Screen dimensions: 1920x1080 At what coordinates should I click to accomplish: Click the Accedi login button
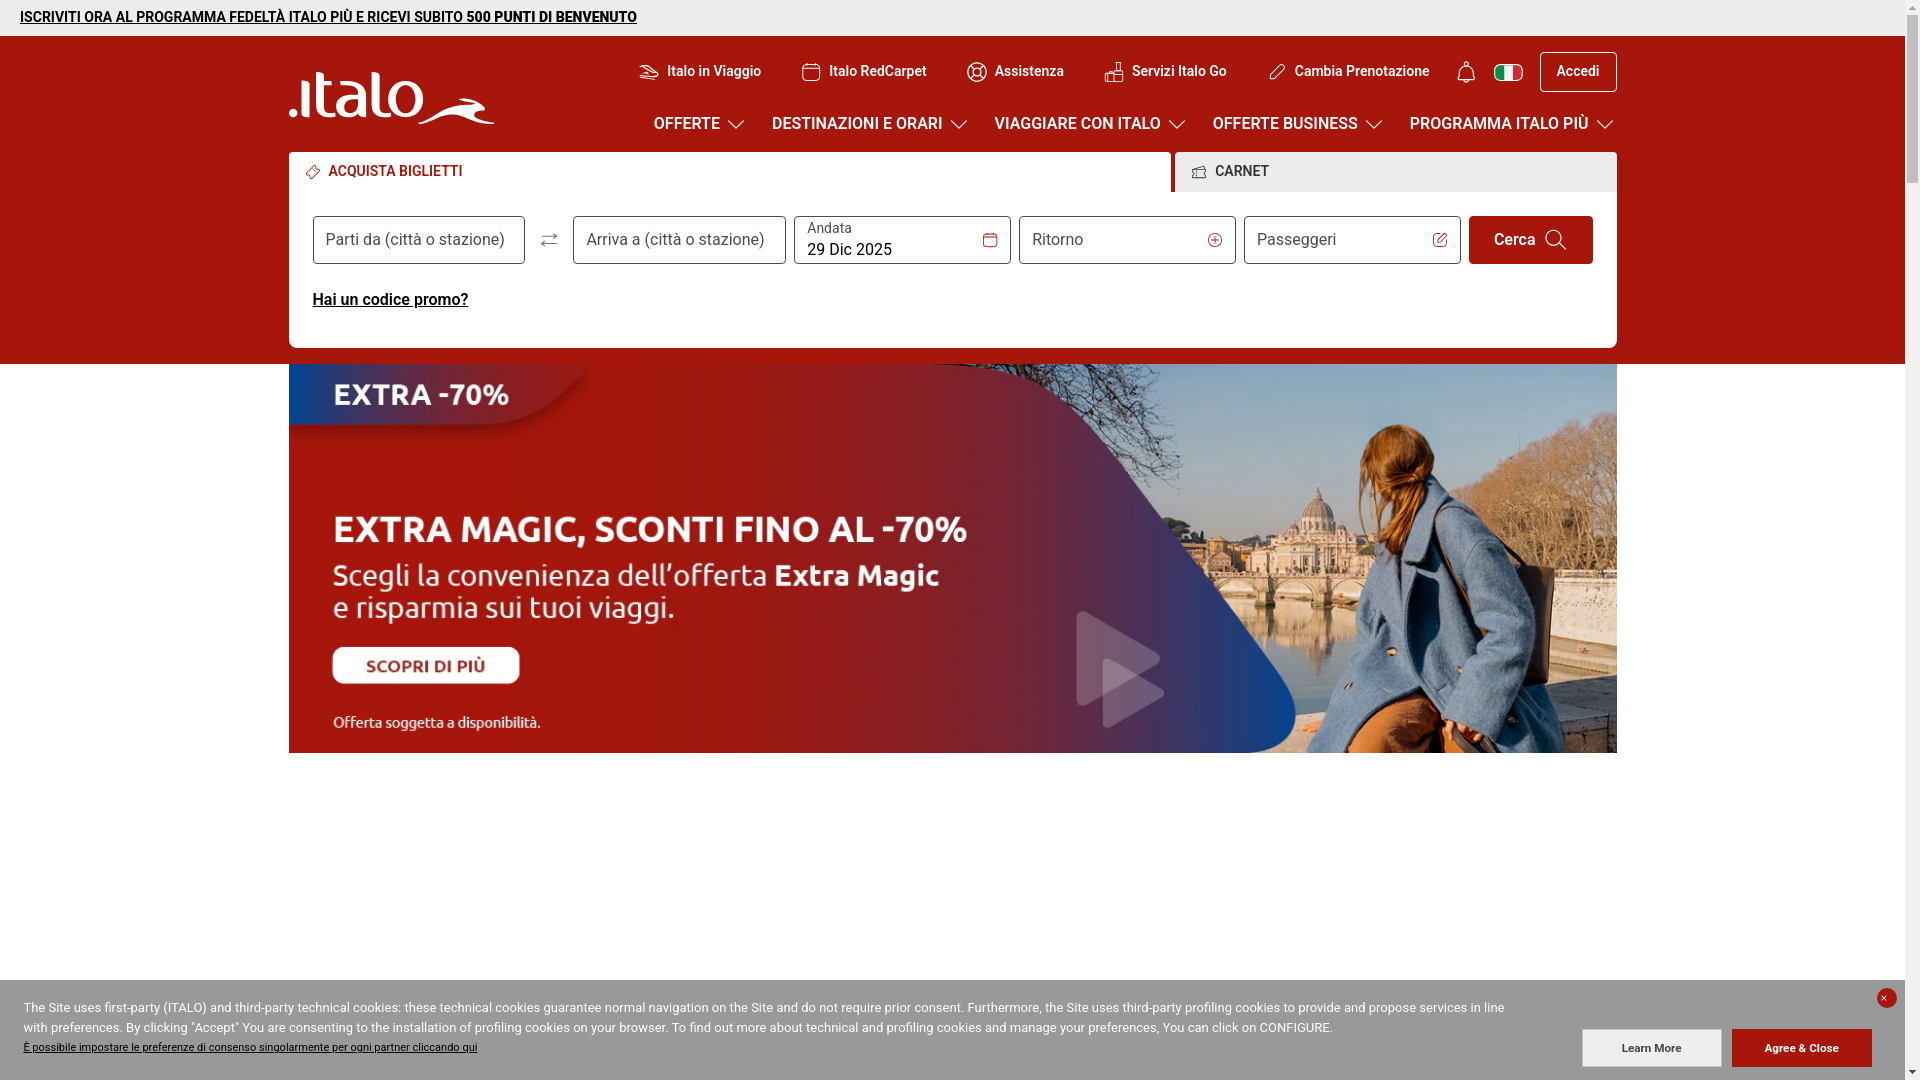point(1578,72)
